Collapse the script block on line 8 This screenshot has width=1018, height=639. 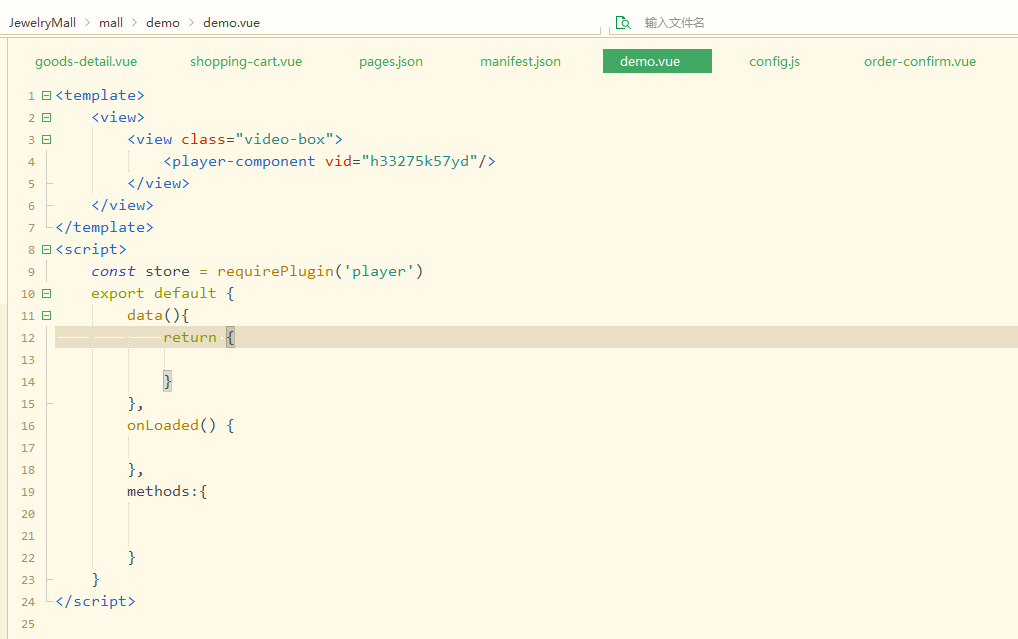tap(46, 249)
